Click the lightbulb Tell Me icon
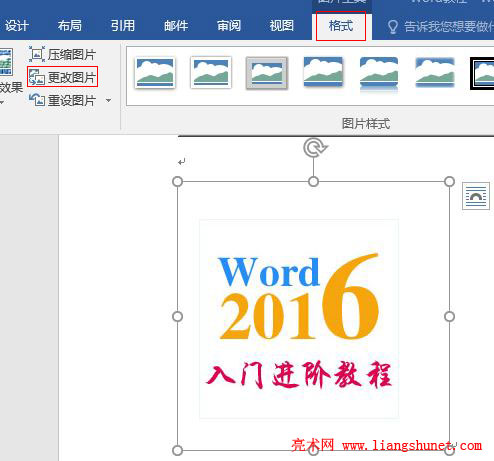Image resolution: width=494 pixels, height=461 pixels. [393, 27]
